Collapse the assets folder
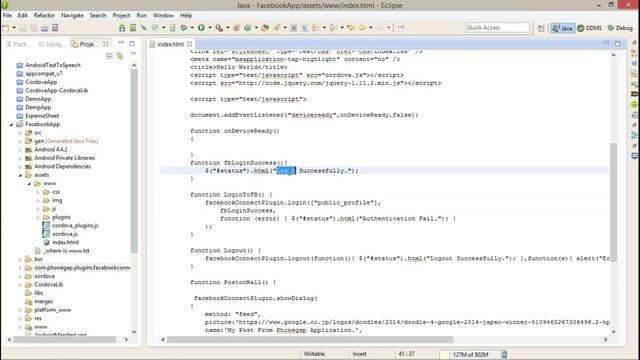The height and width of the screenshot is (360, 640). tap(20, 175)
